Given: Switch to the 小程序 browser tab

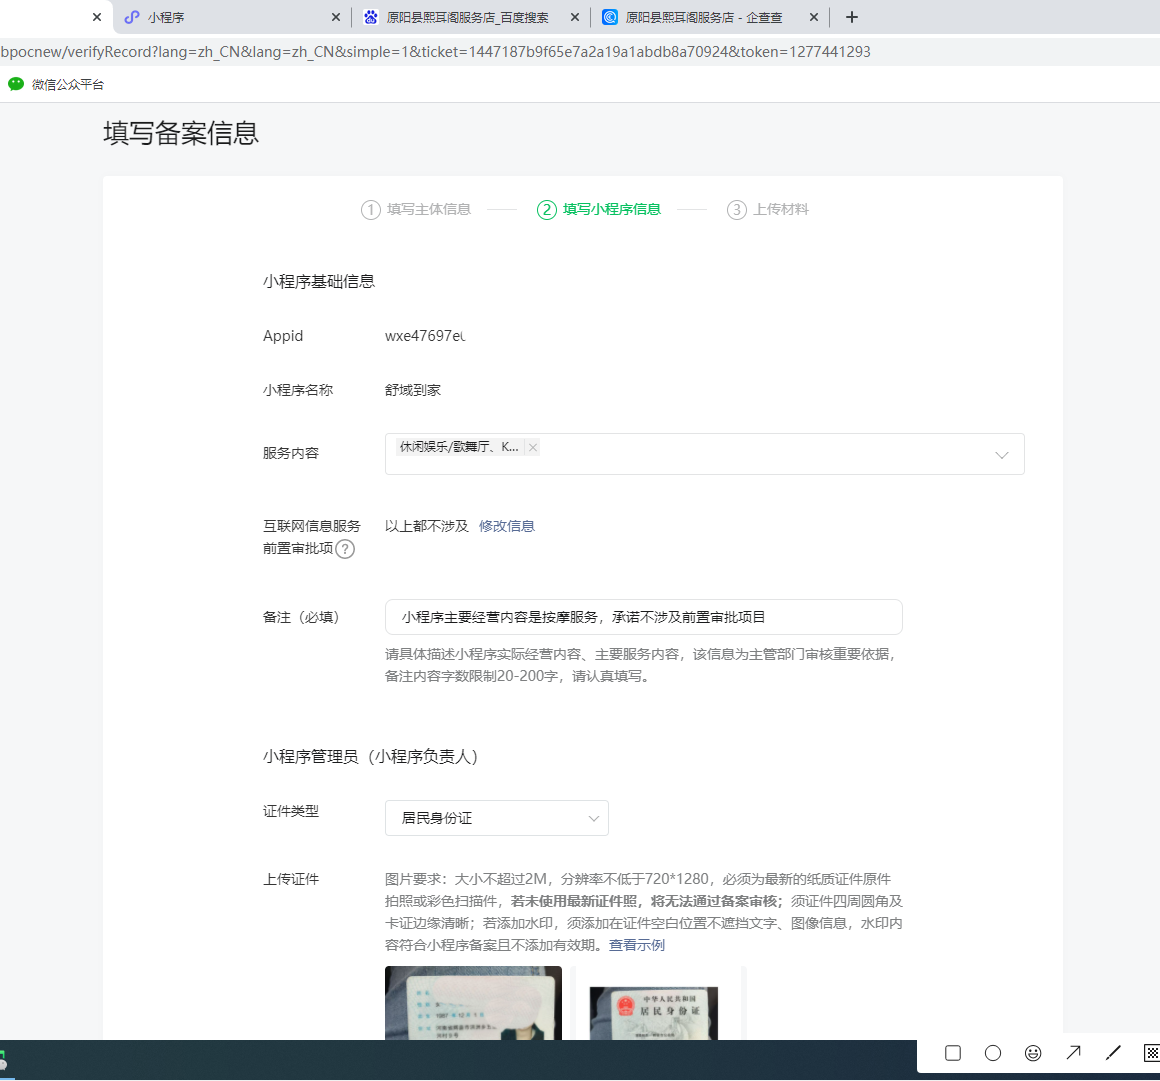Looking at the screenshot, I should click(230, 17).
